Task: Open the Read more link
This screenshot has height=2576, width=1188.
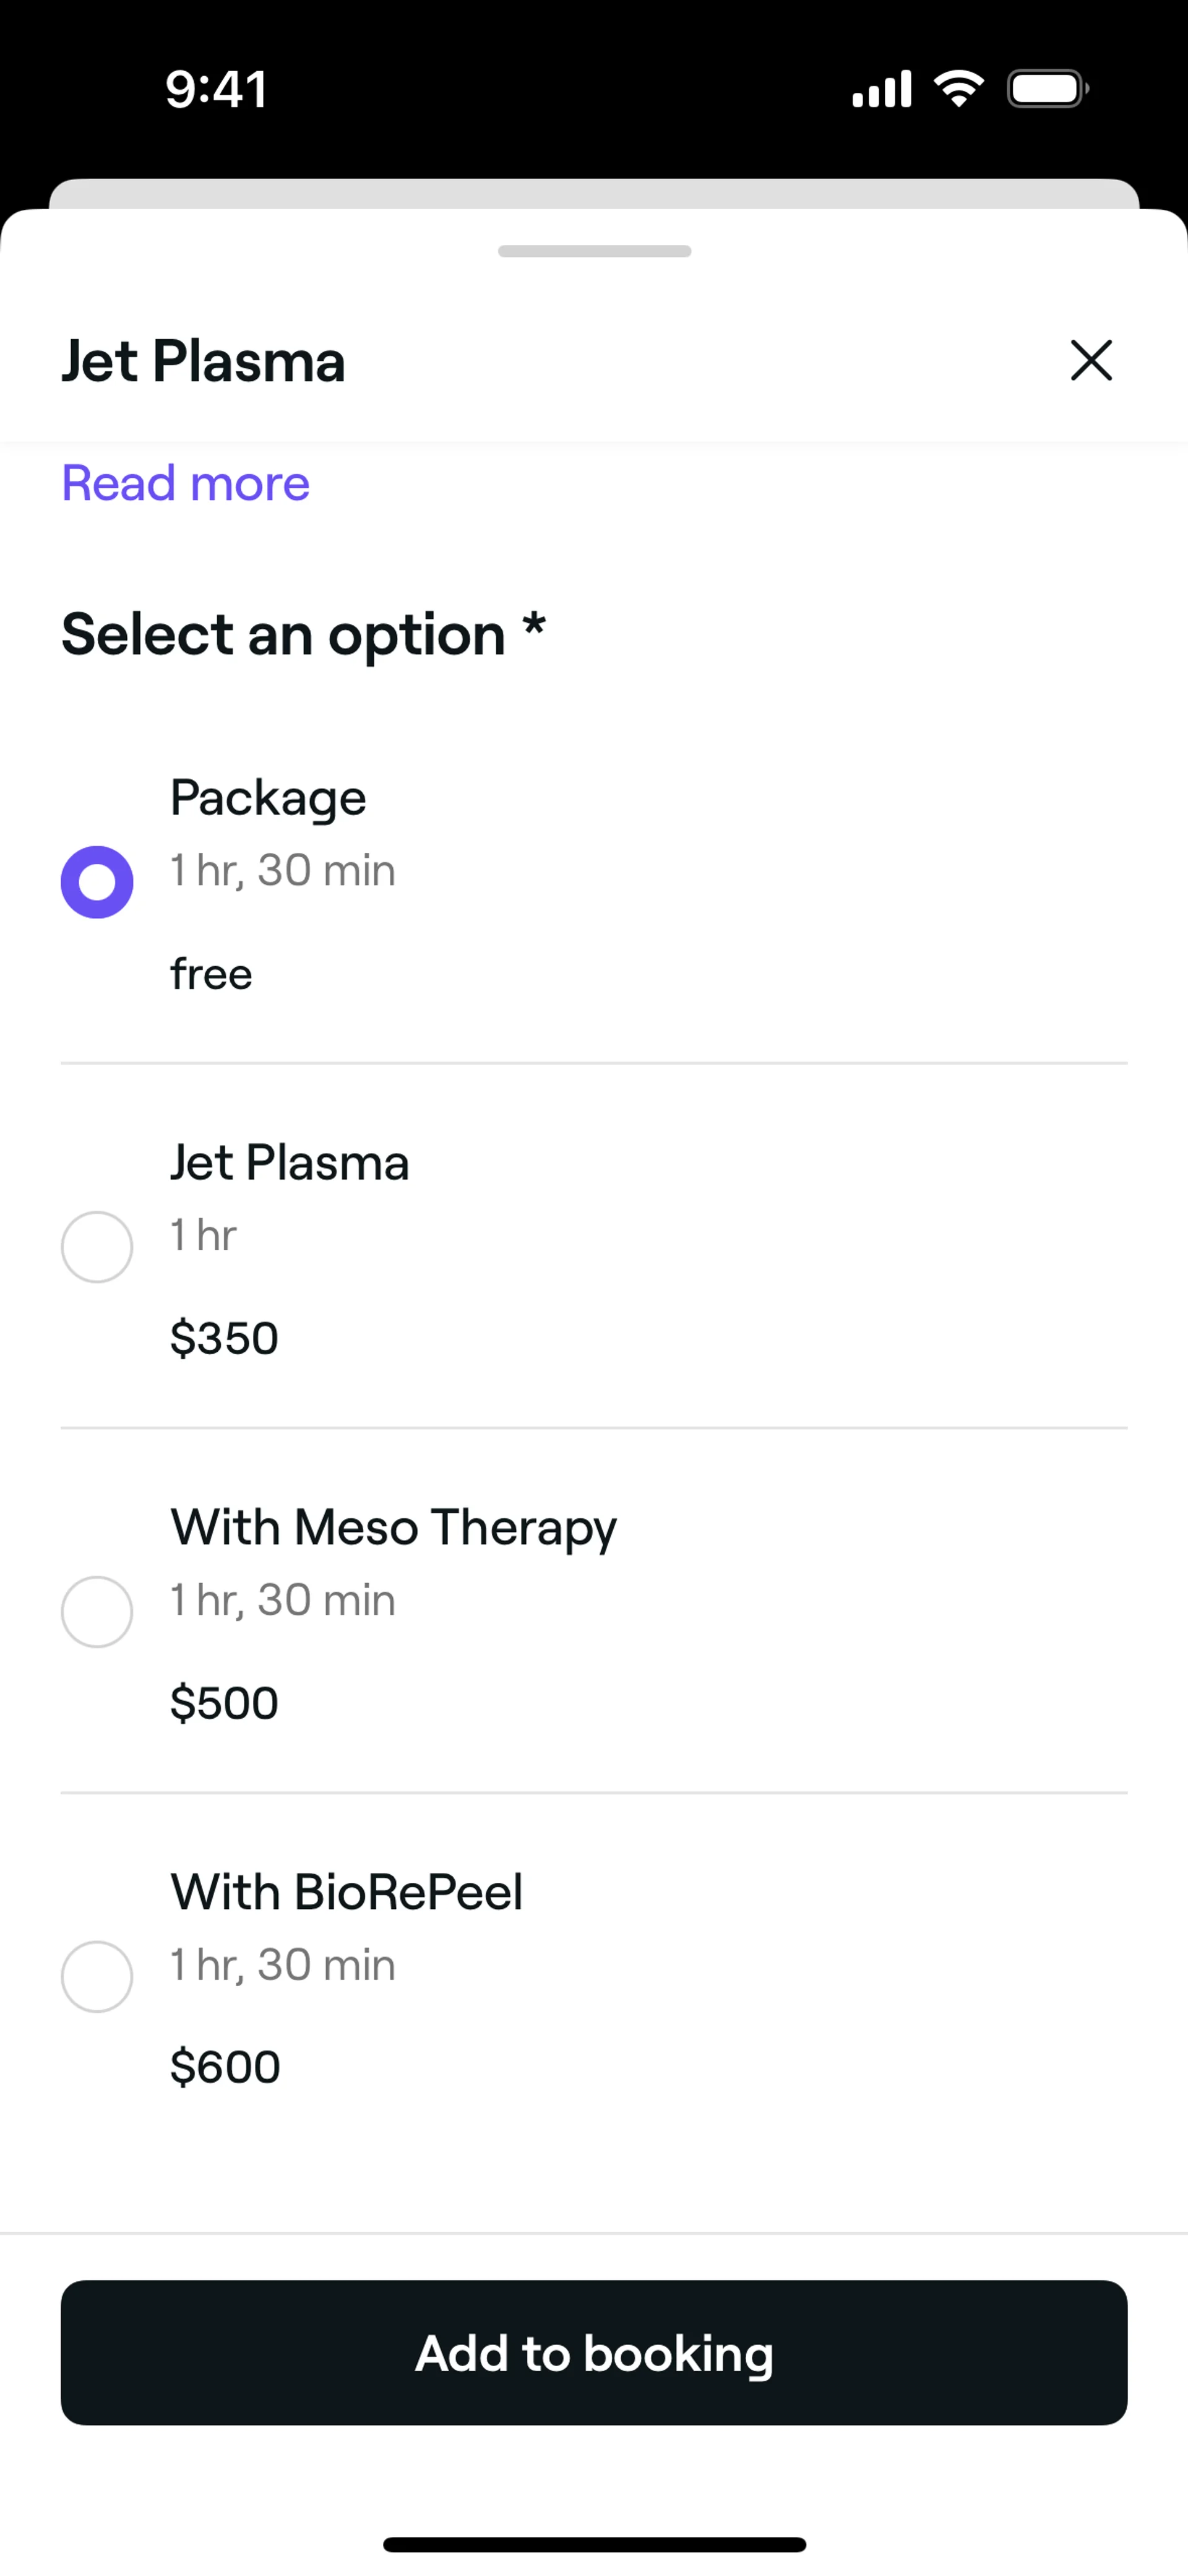Action: click(x=186, y=484)
